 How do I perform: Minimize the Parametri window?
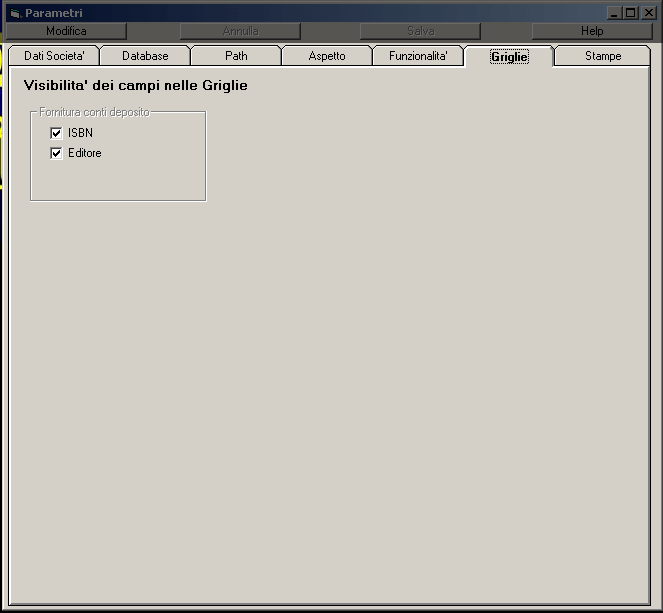pos(614,13)
